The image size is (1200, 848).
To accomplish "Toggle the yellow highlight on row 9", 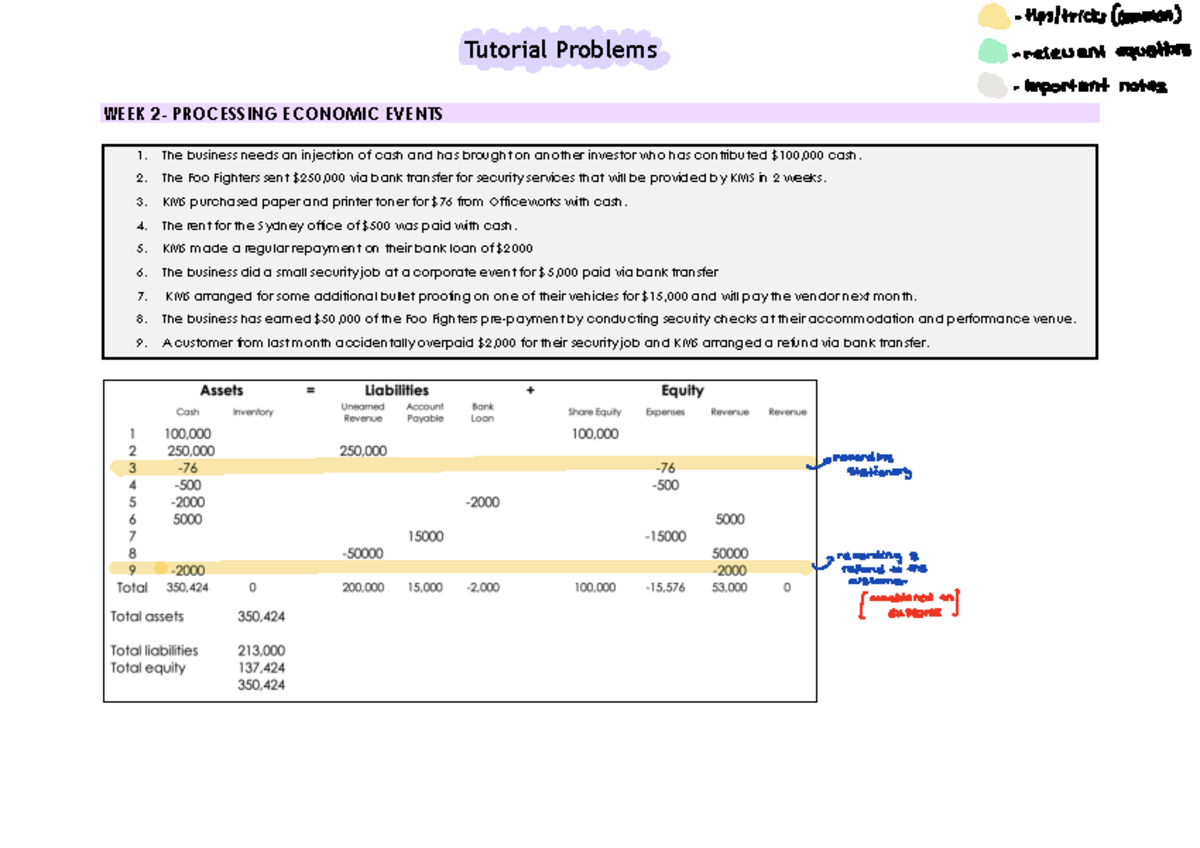I will point(400,567).
